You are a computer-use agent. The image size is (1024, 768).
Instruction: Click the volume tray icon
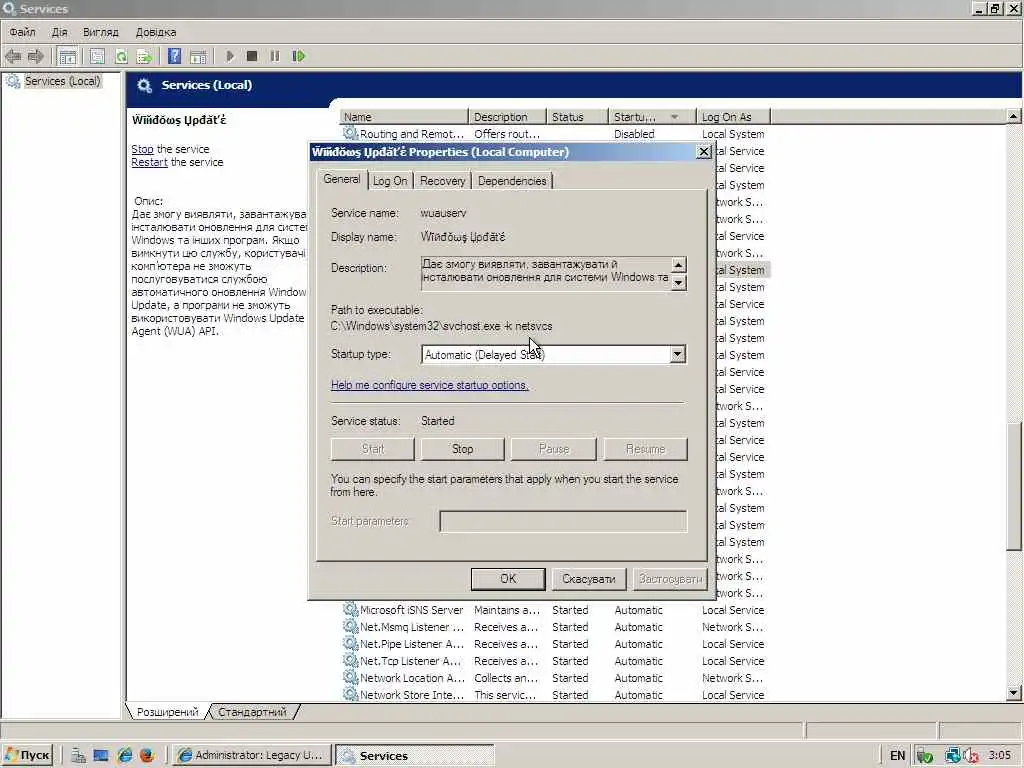pos(971,756)
